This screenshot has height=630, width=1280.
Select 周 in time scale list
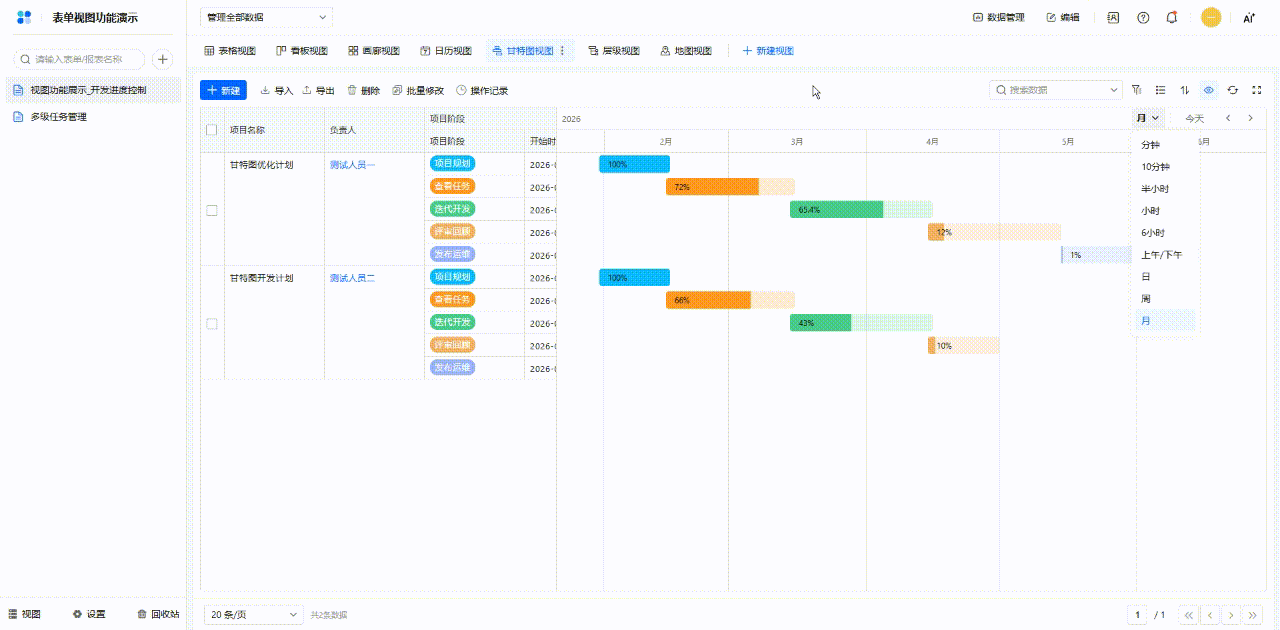pos(1164,299)
